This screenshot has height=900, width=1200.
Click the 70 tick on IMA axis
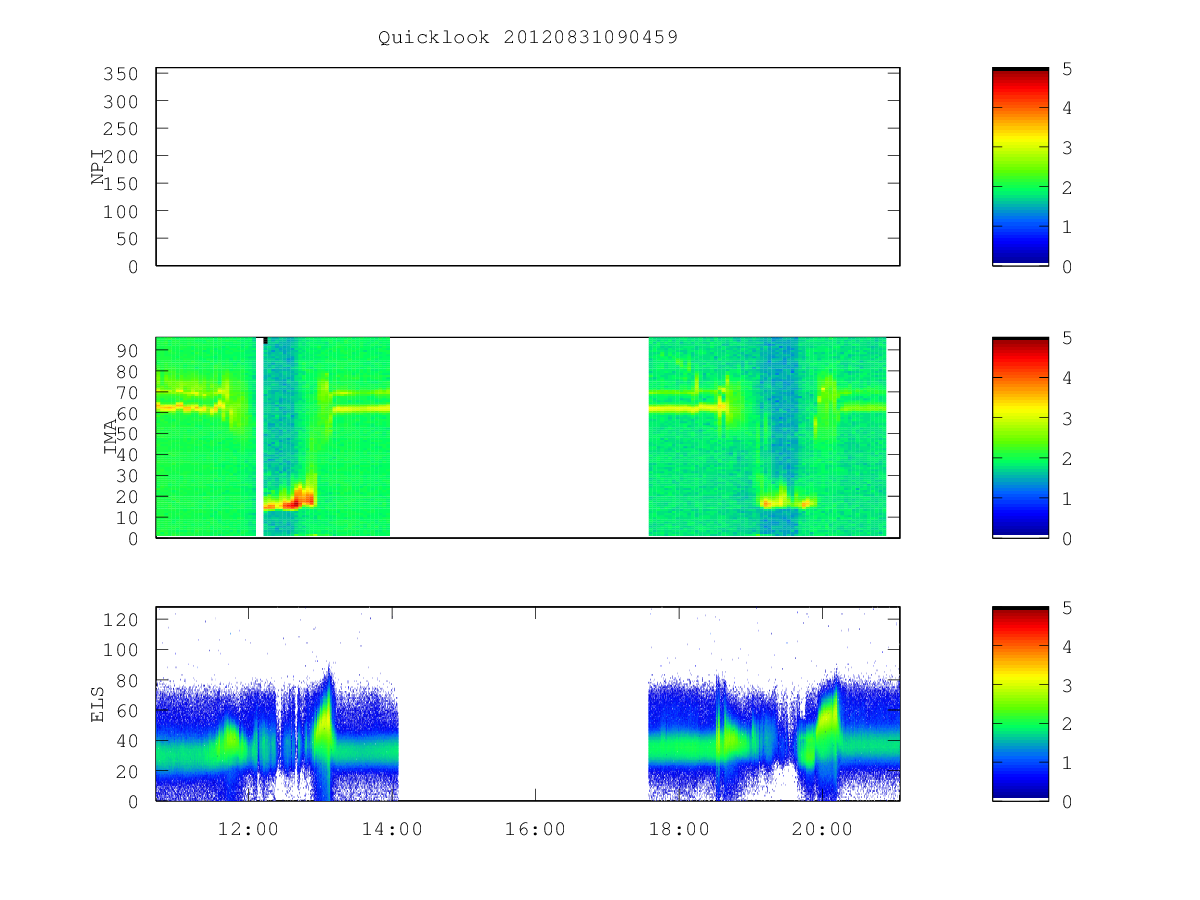point(129,392)
